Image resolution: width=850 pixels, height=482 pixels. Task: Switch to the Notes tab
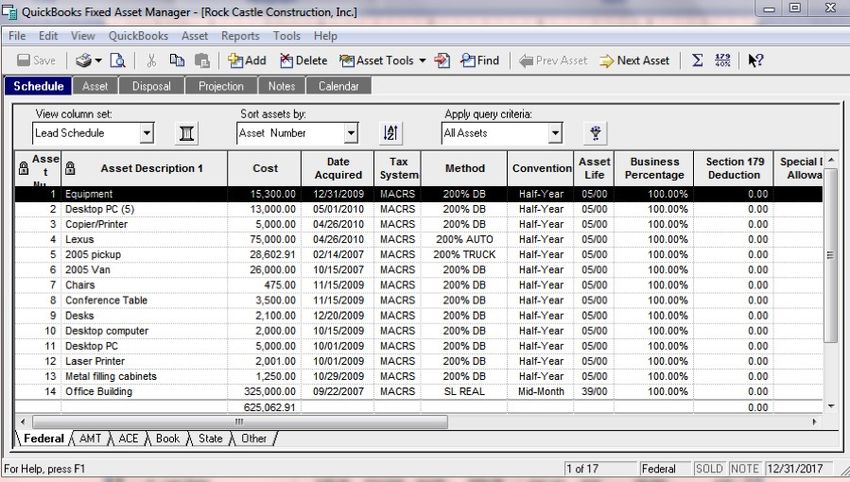[281, 86]
